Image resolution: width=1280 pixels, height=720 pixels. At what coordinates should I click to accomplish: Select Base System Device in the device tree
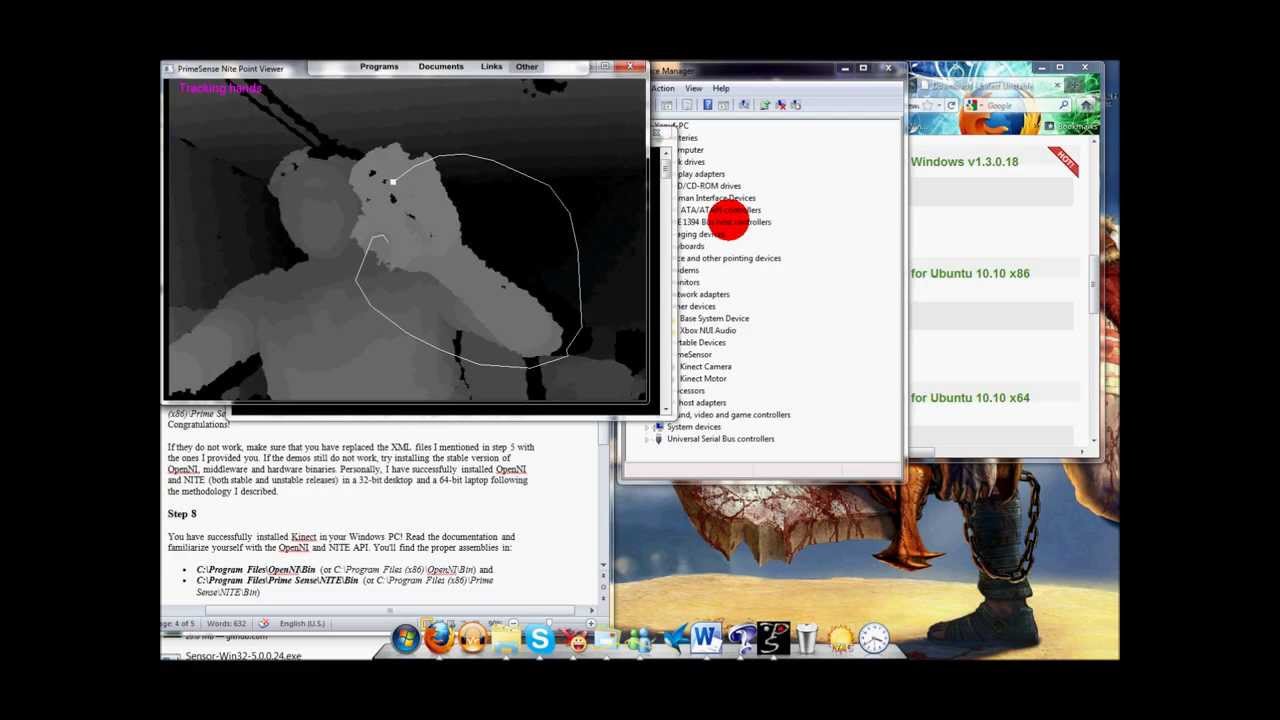[714, 318]
